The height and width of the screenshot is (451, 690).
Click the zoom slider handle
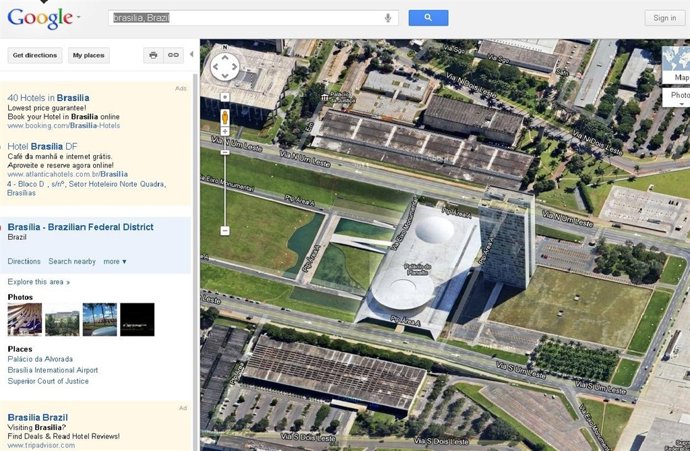pyautogui.click(x=225, y=152)
